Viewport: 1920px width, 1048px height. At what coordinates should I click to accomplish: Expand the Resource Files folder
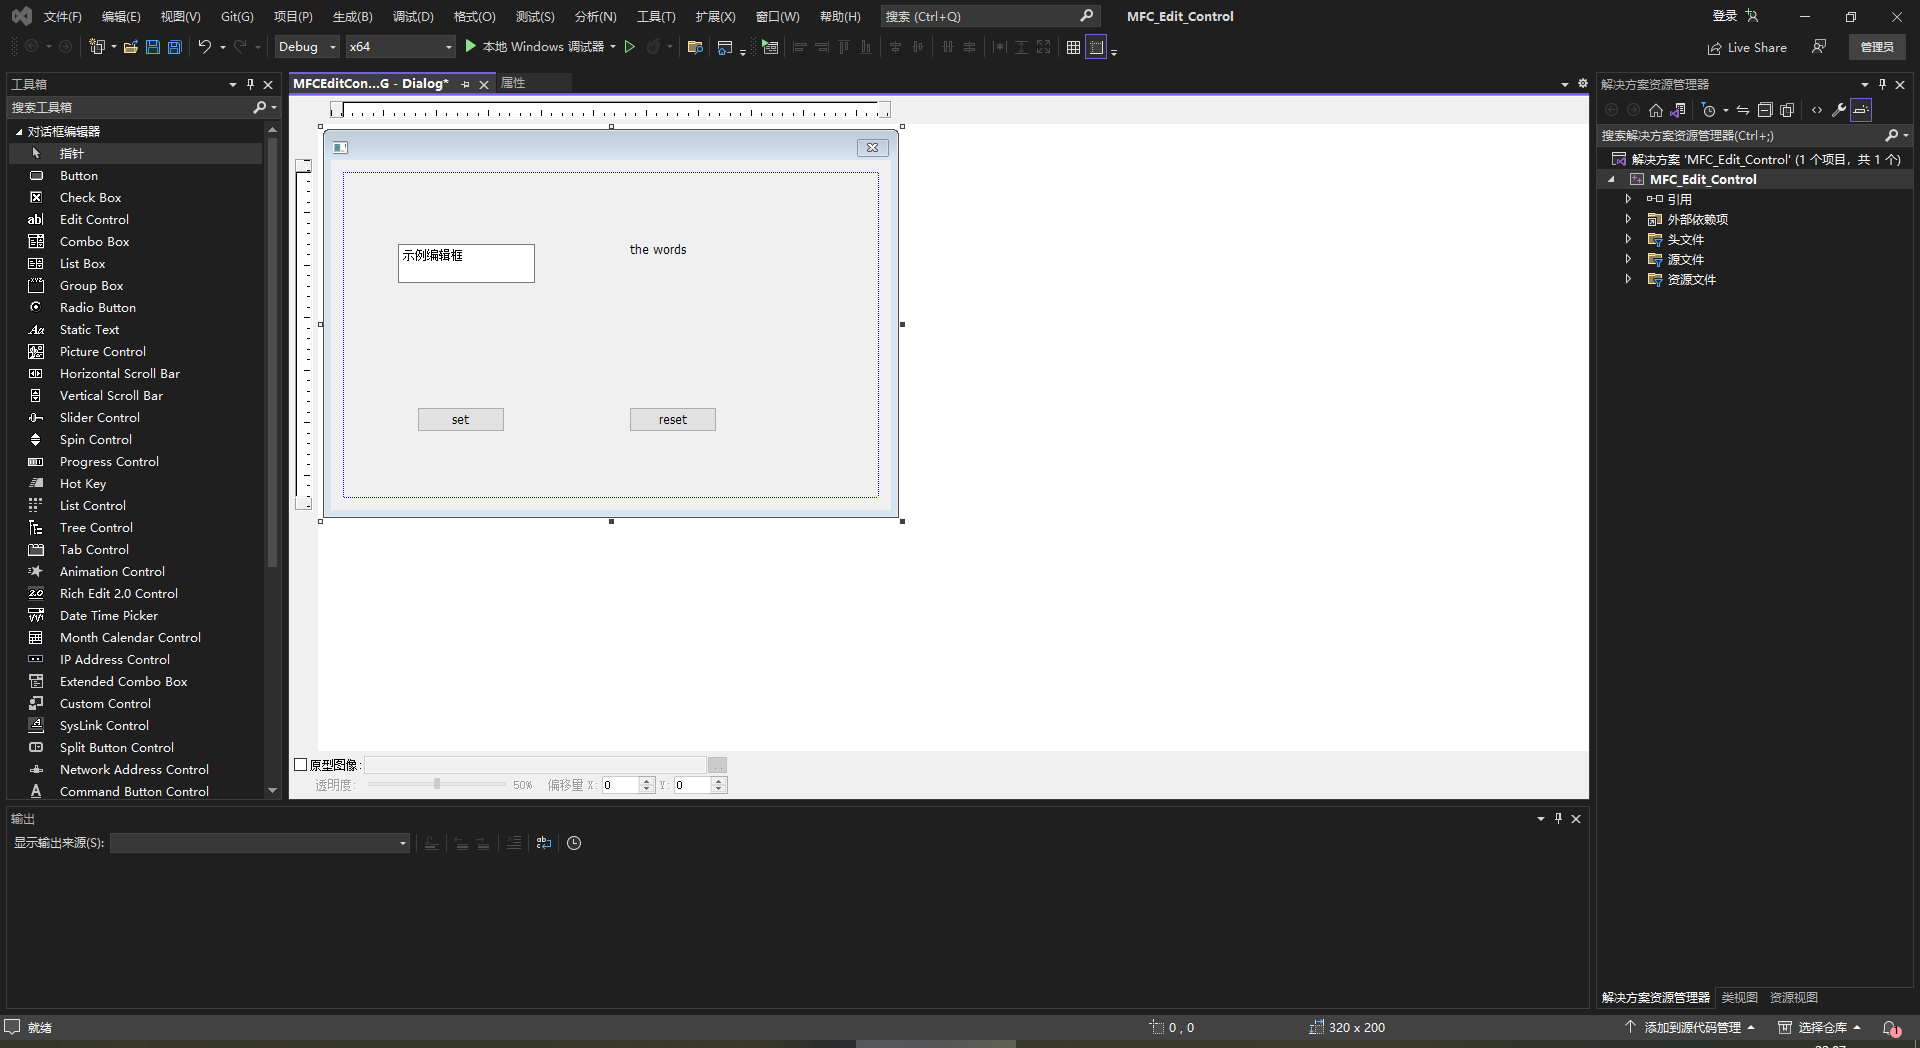(1628, 279)
